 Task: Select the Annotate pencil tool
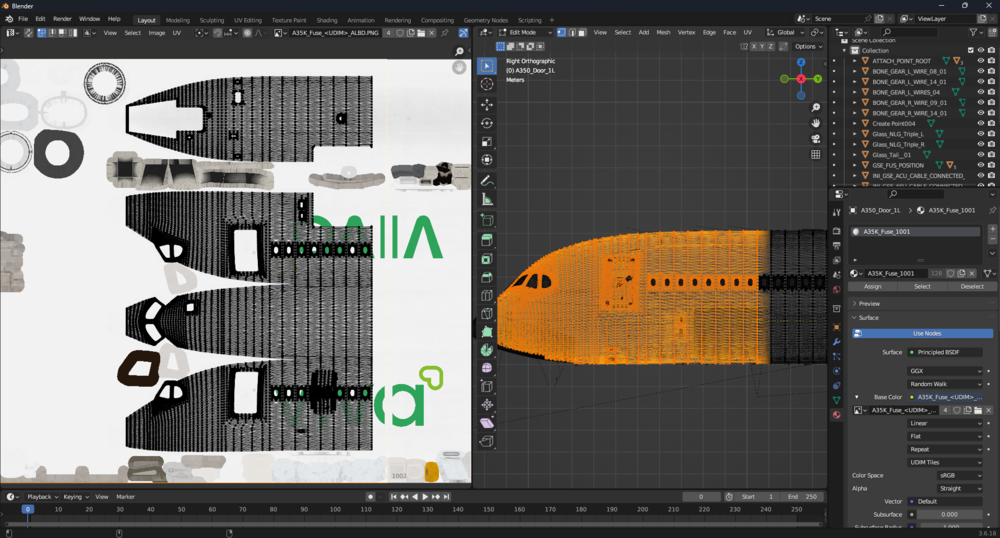click(x=487, y=180)
